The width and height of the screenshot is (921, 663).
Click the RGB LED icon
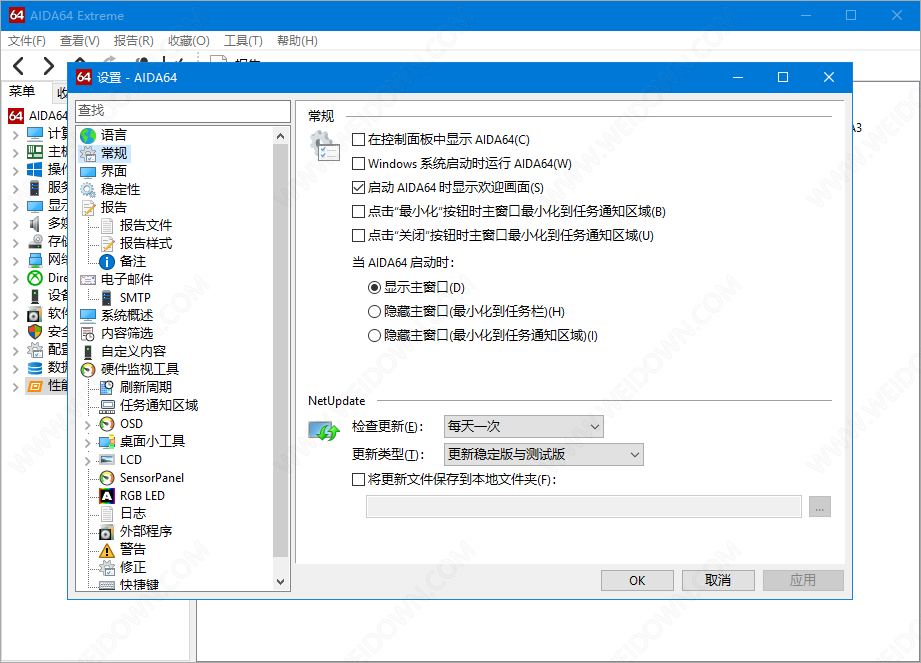pyautogui.click(x=107, y=496)
